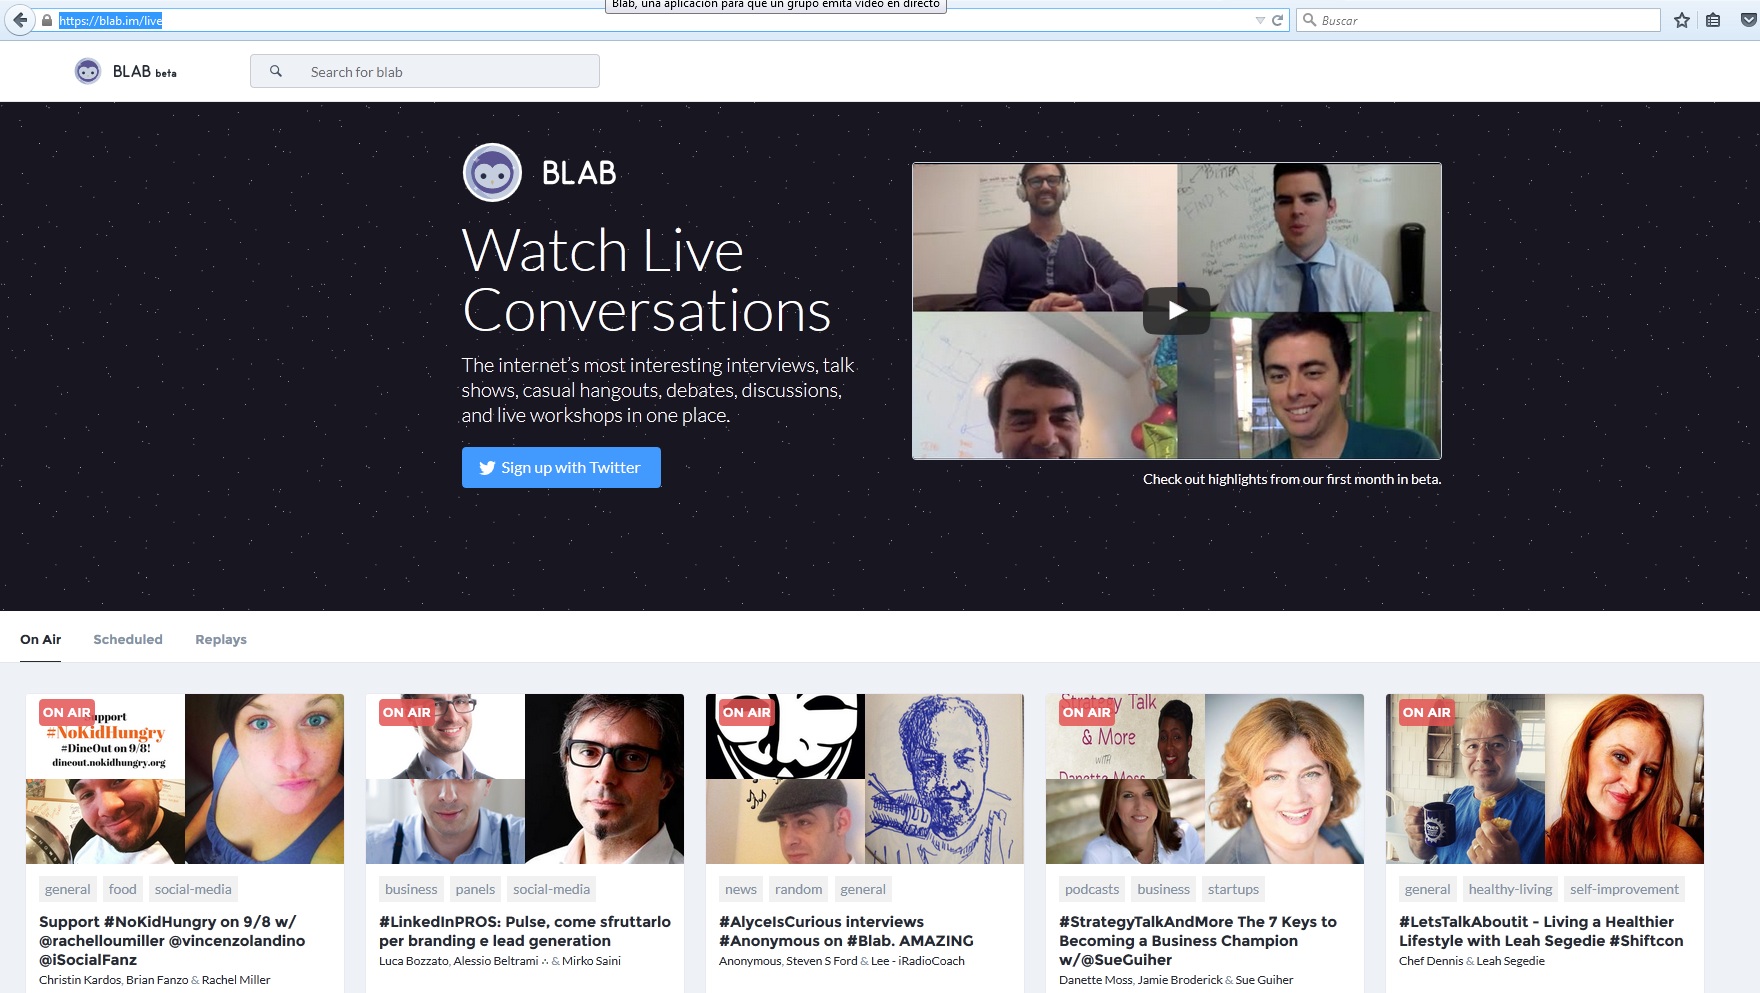Play the highlights video
Screen dimensions: 1760x993
coord(1177,310)
